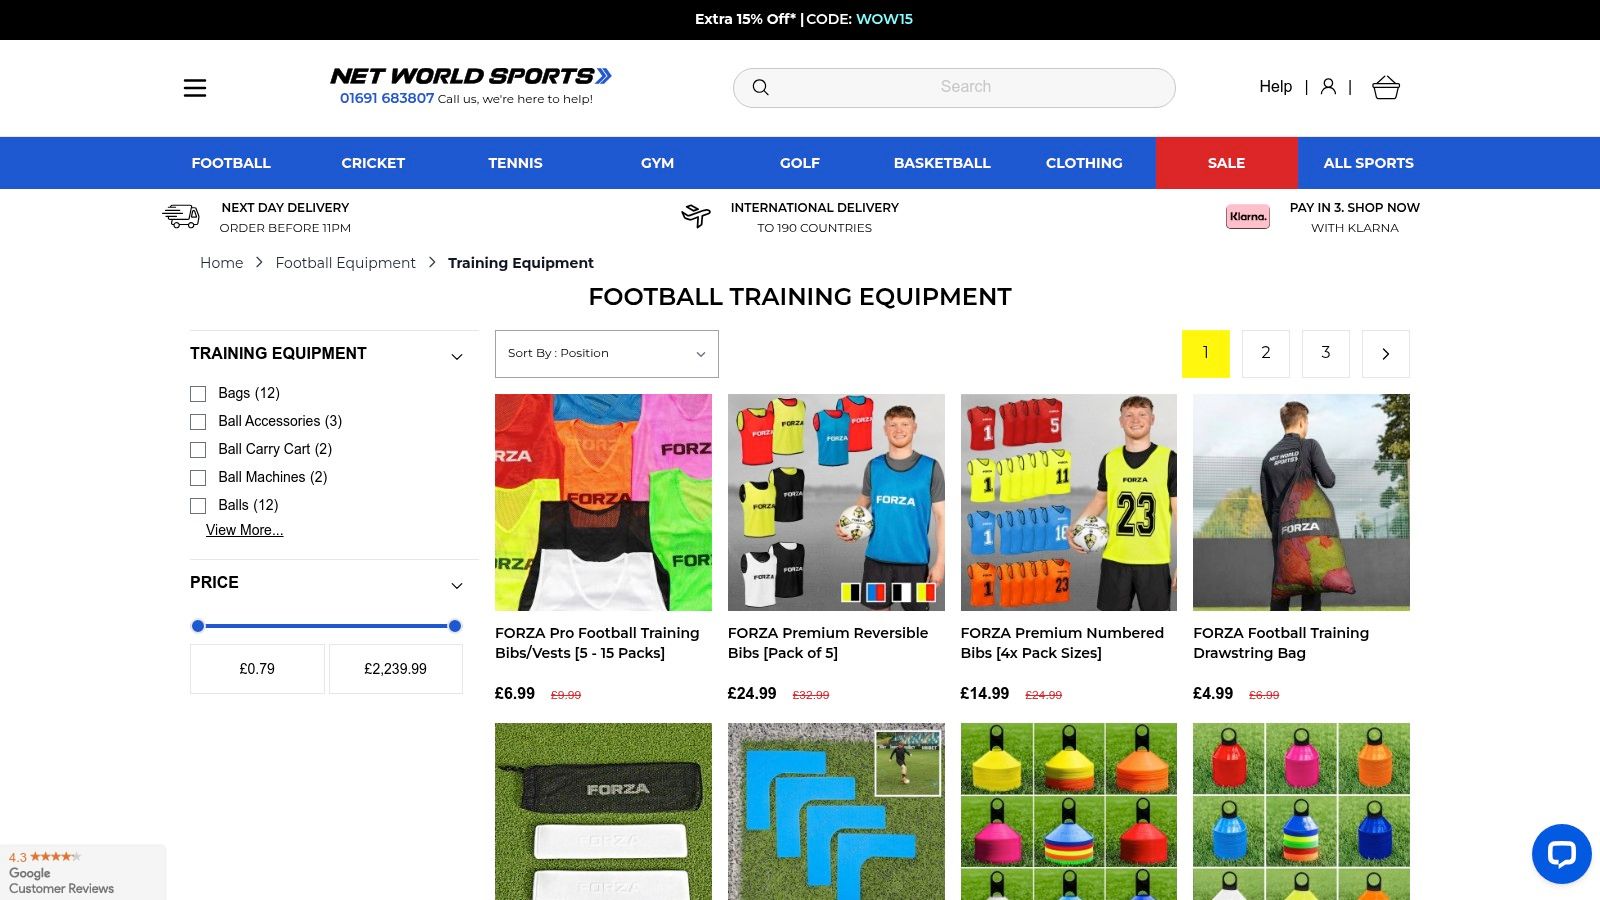The height and width of the screenshot is (900, 1600).
Task: Select the red/yellow reversible bib swatch
Action: tap(926, 592)
